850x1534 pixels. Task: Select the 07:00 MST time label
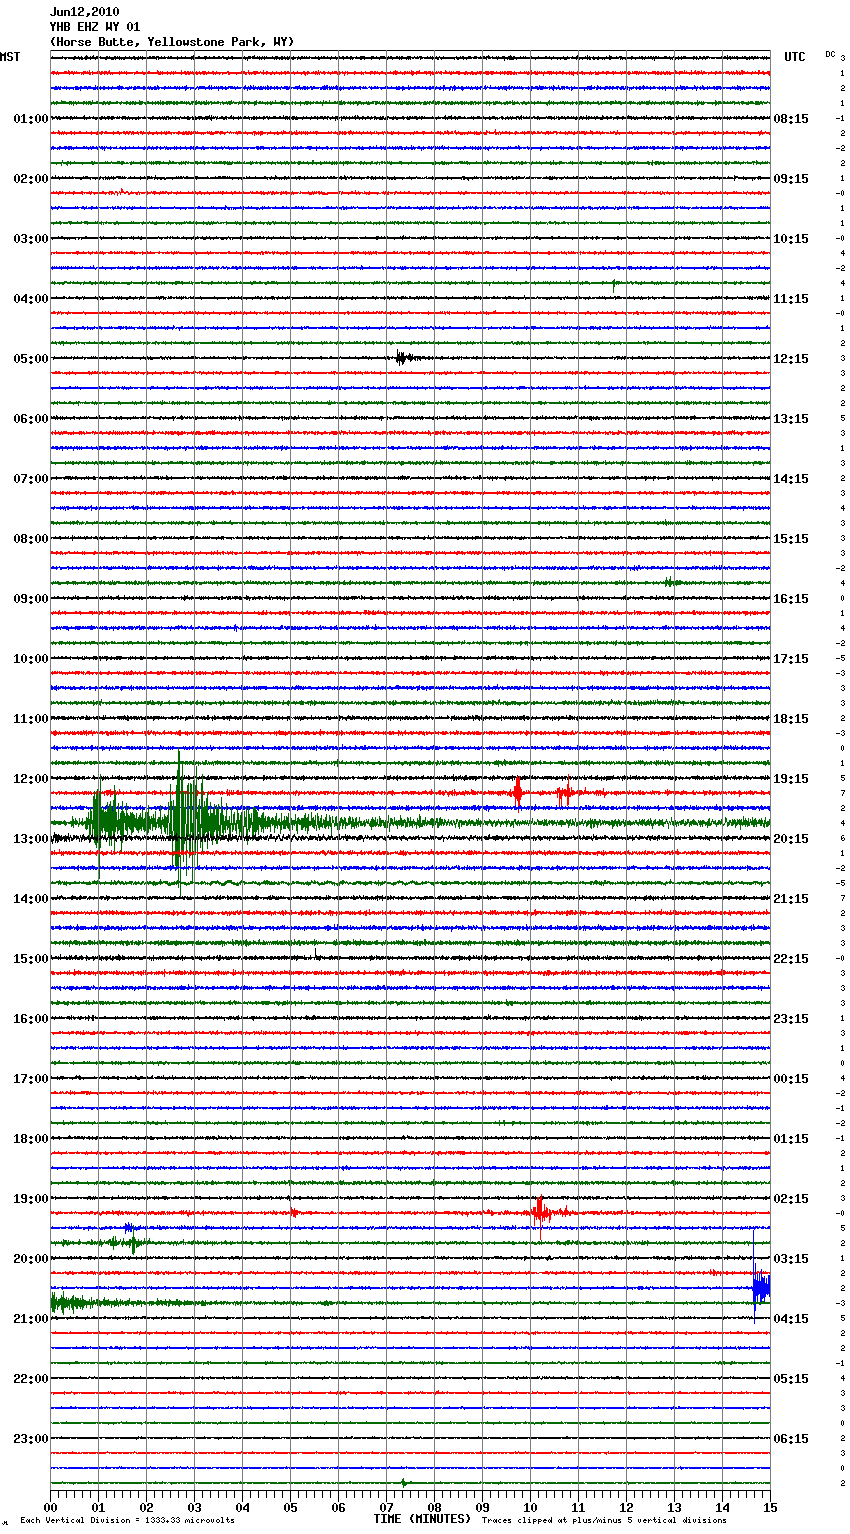(30, 479)
